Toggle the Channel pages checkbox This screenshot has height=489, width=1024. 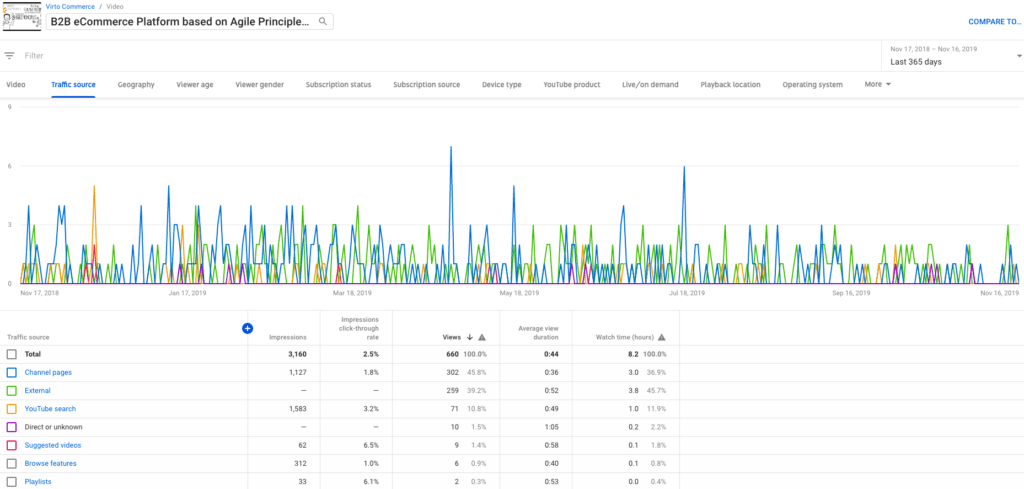point(12,373)
